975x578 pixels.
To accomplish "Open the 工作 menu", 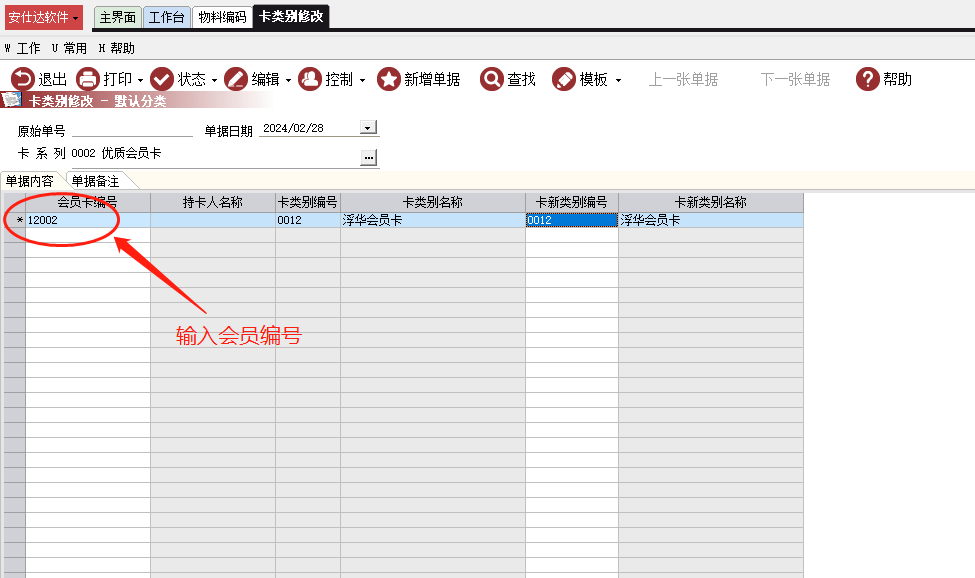I will tap(22, 48).
